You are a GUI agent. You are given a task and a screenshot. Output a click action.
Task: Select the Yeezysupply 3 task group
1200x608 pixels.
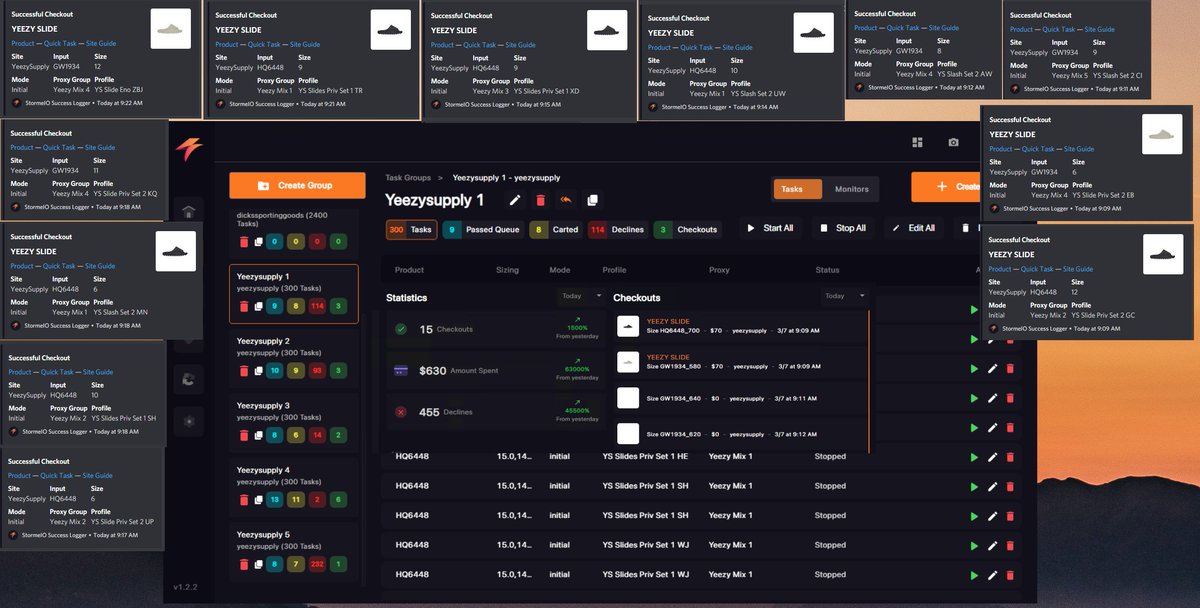point(294,423)
